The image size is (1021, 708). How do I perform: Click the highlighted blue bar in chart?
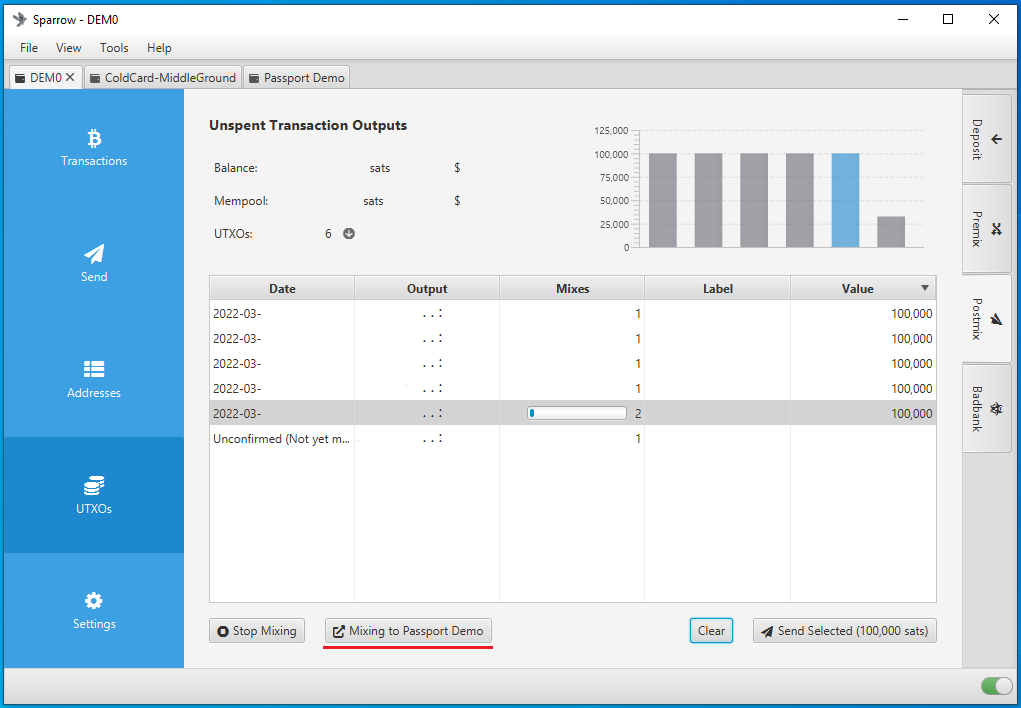click(x=845, y=201)
